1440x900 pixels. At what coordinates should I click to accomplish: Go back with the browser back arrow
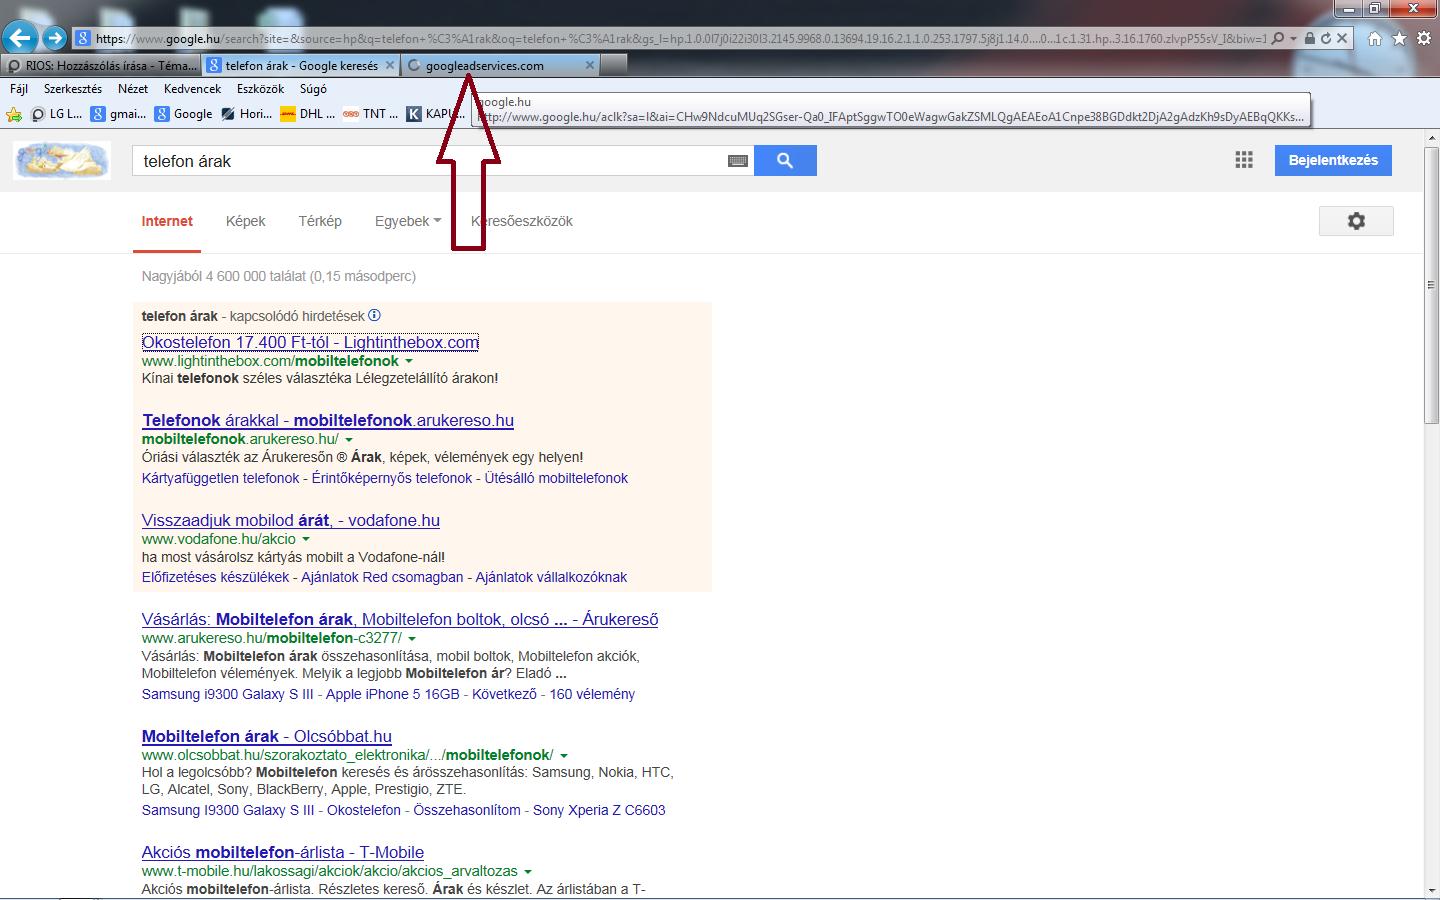click(x=20, y=38)
